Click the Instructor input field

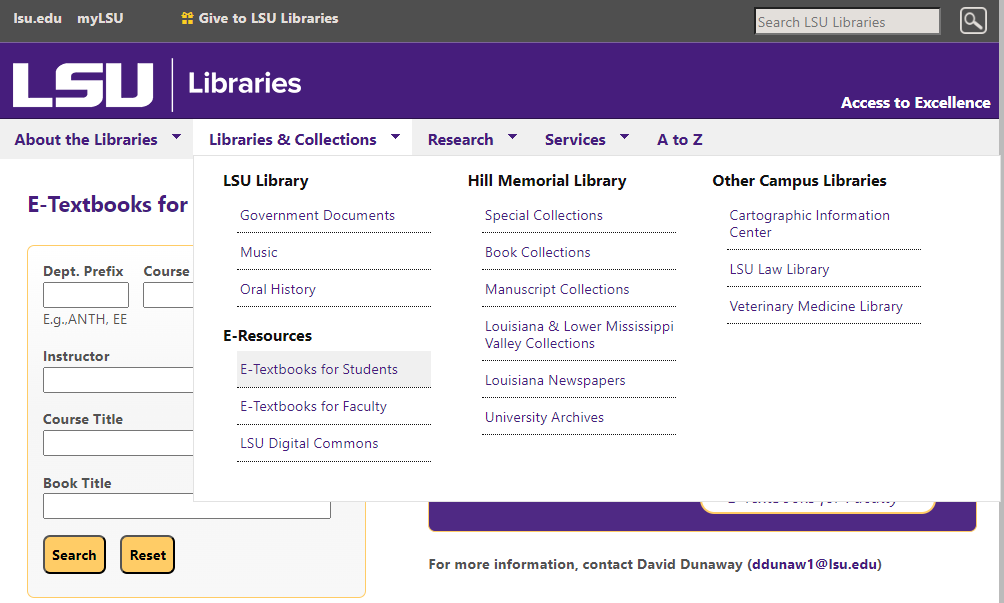pos(118,380)
